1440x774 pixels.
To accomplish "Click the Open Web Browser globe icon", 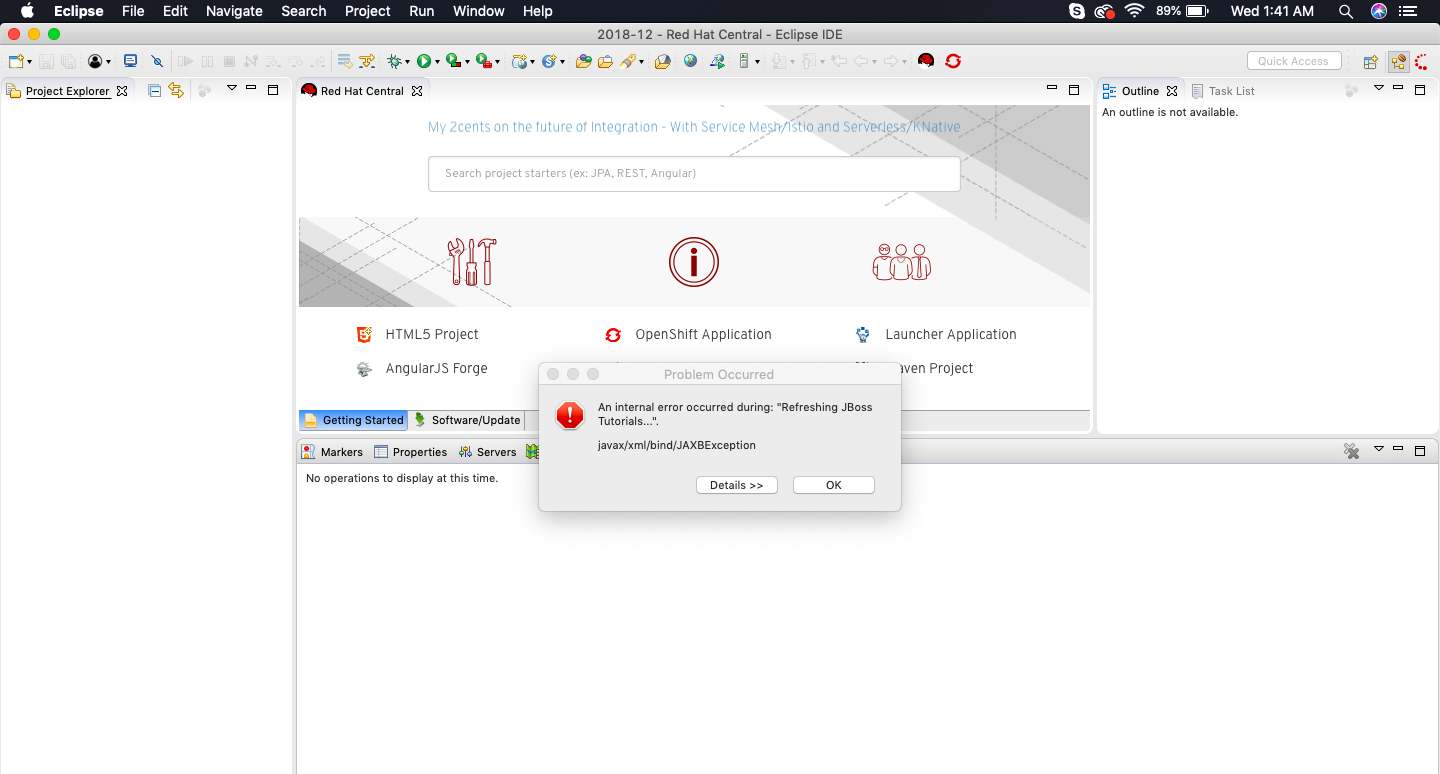I will tap(690, 61).
